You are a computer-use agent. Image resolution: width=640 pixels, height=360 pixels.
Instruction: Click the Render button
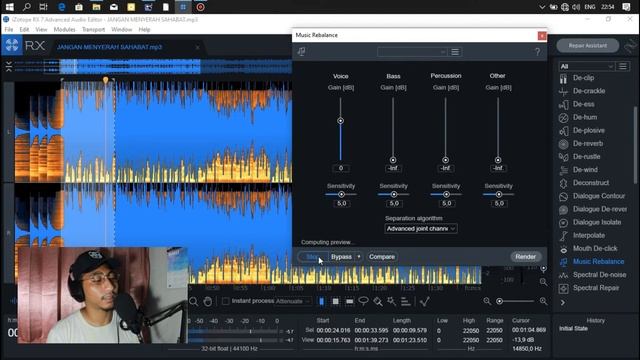[x=525, y=257]
